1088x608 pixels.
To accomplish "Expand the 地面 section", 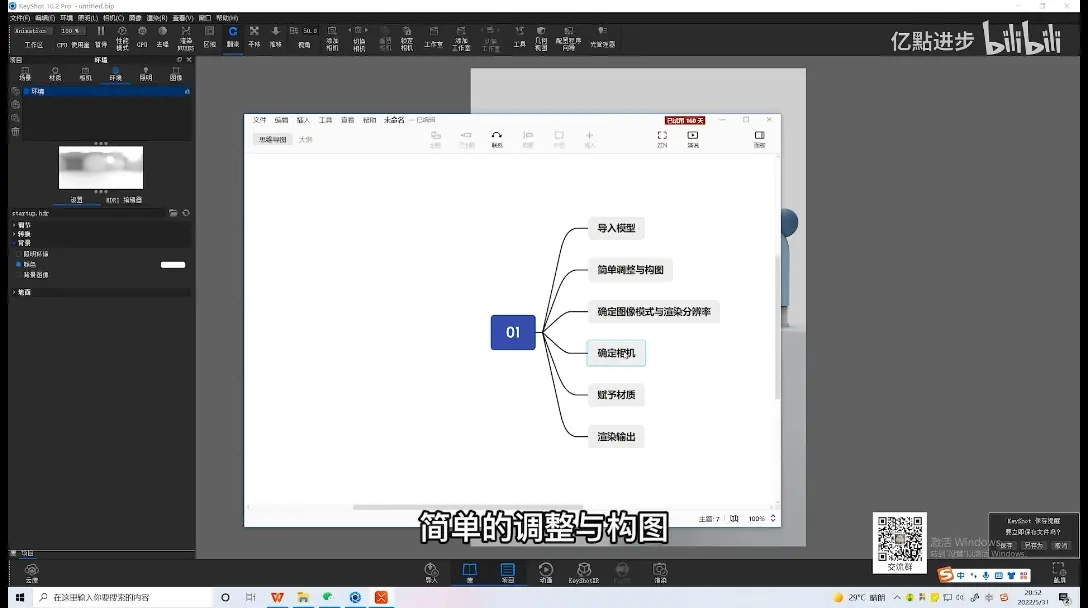I will tap(24, 292).
